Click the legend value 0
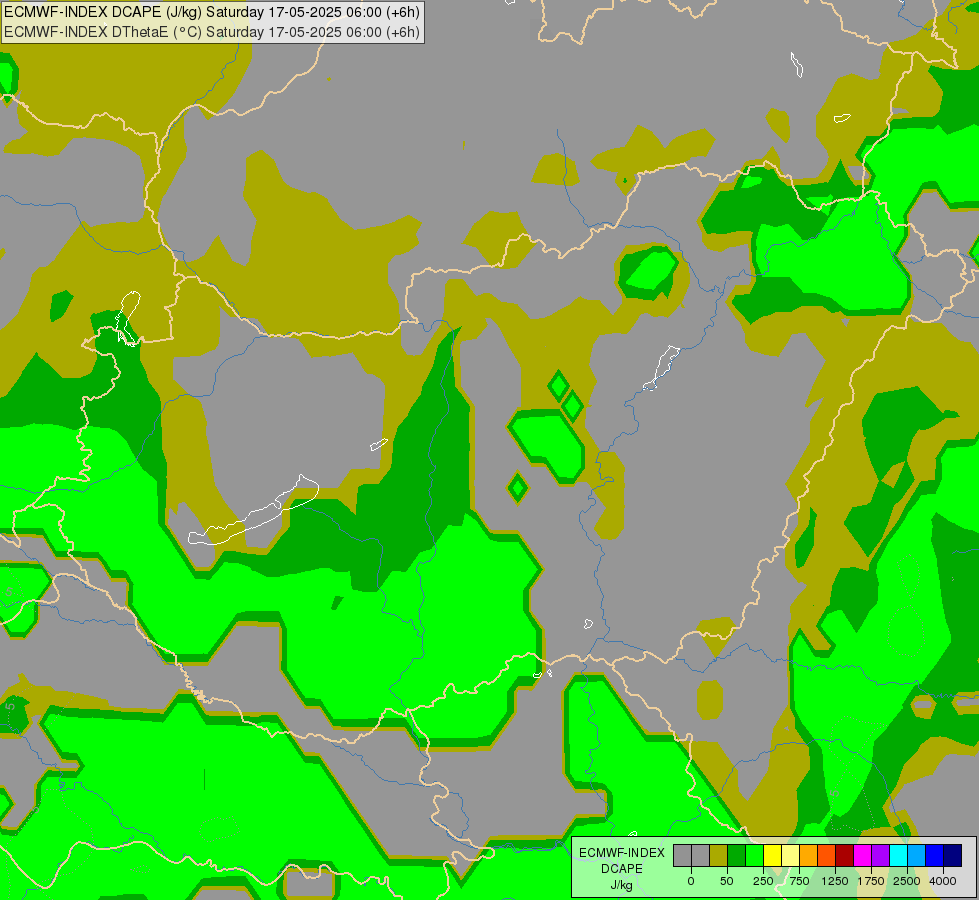 tap(691, 881)
